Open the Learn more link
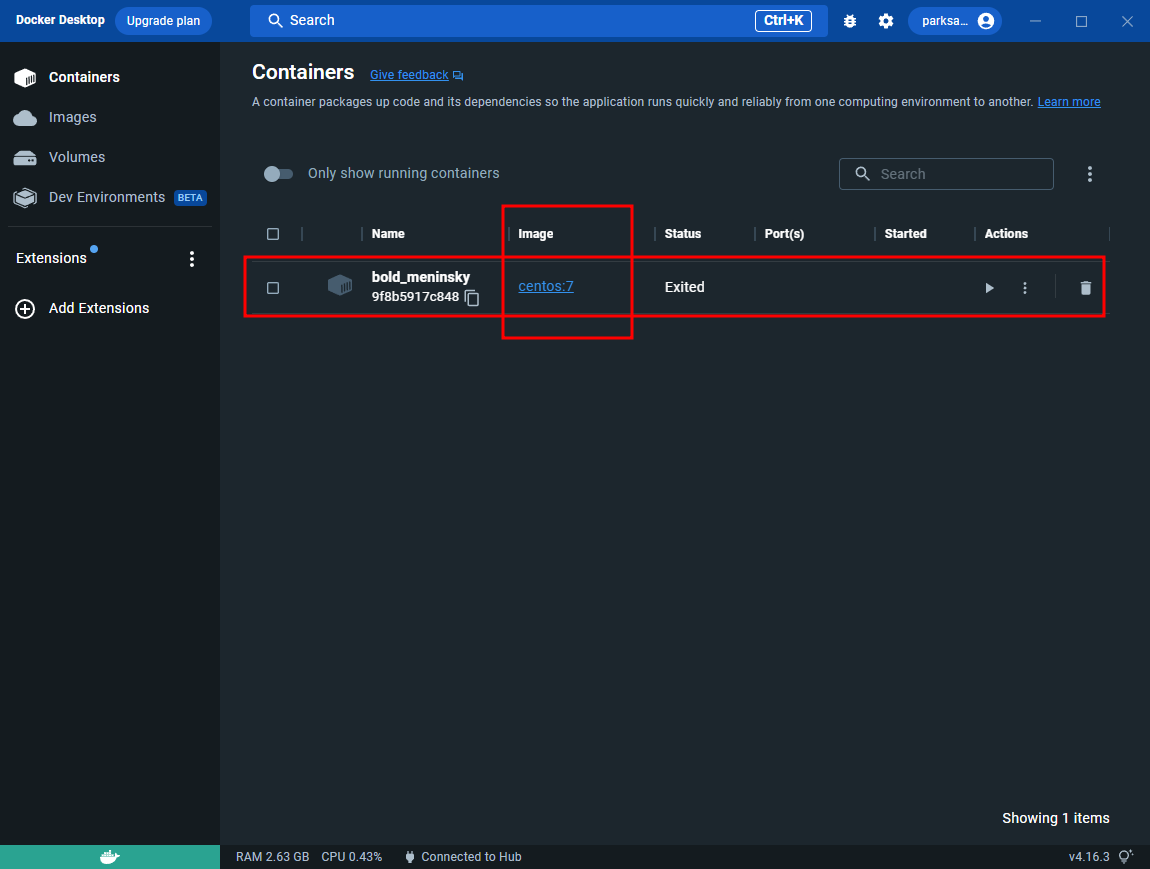 point(1069,102)
